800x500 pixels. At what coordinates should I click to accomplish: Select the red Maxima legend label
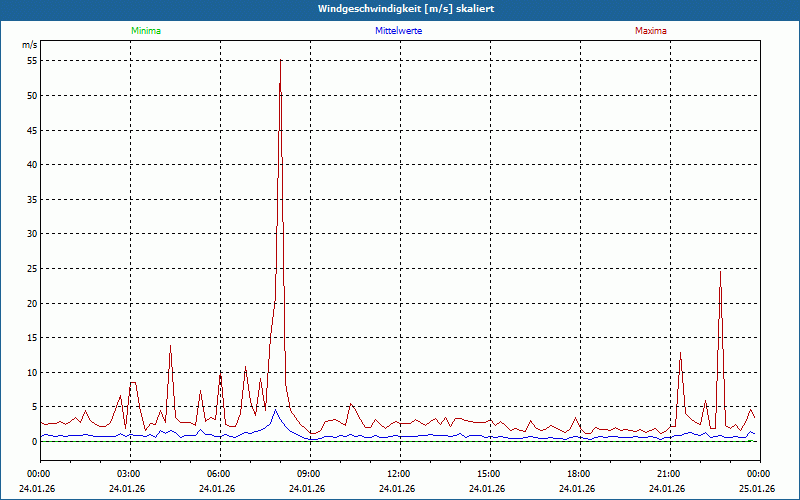[x=651, y=31]
